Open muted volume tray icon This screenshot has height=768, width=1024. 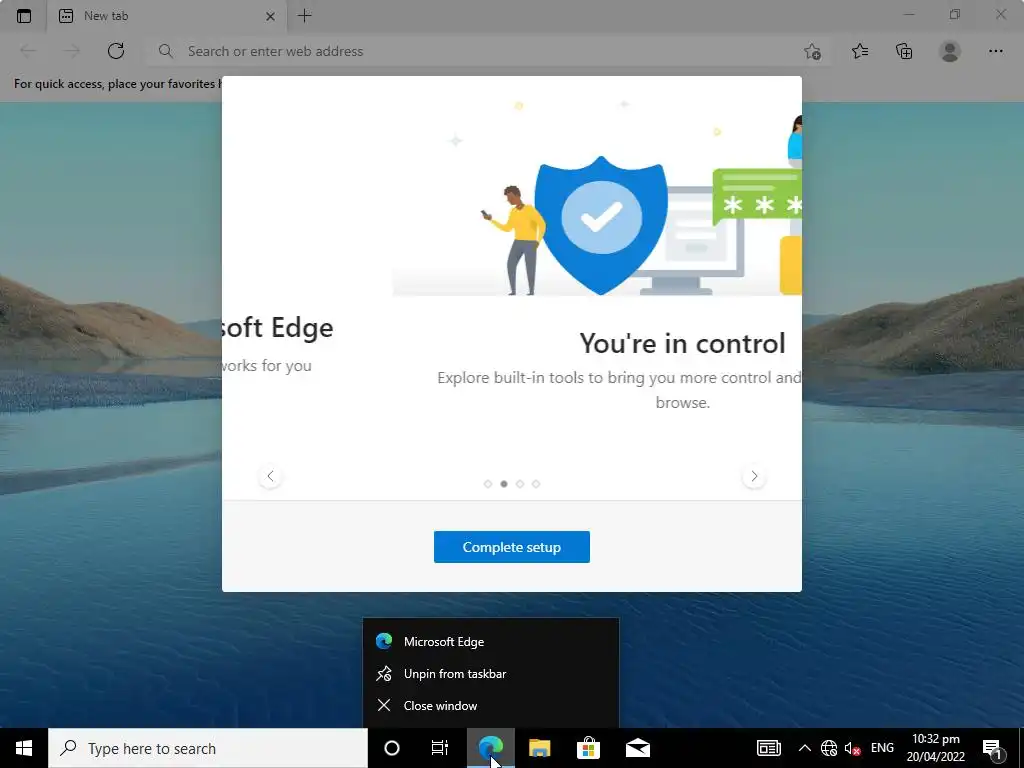[x=852, y=748]
